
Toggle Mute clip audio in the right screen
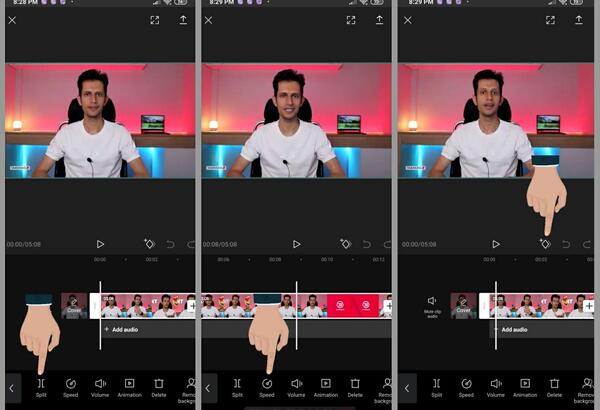[432, 306]
